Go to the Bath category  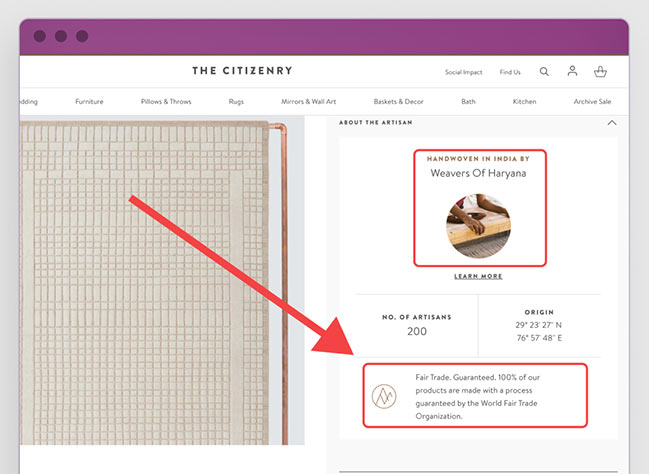[469, 101]
